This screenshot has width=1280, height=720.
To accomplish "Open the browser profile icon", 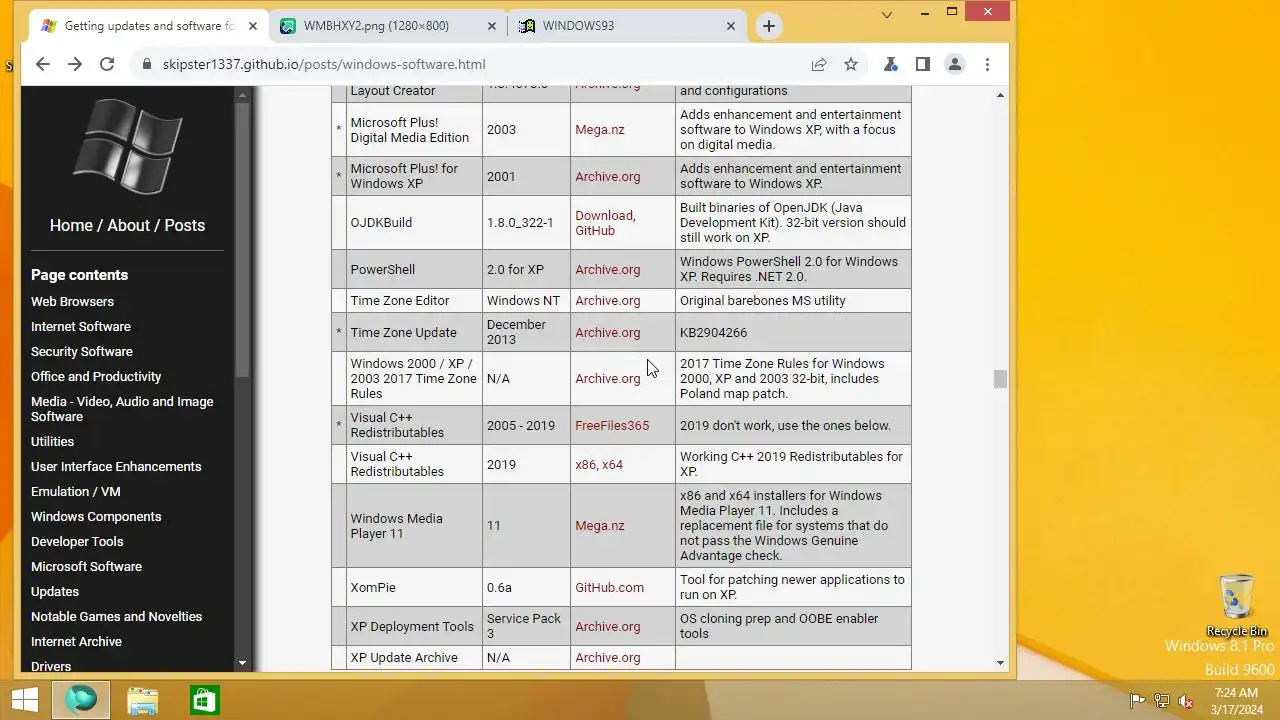I will (x=955, y=64).
